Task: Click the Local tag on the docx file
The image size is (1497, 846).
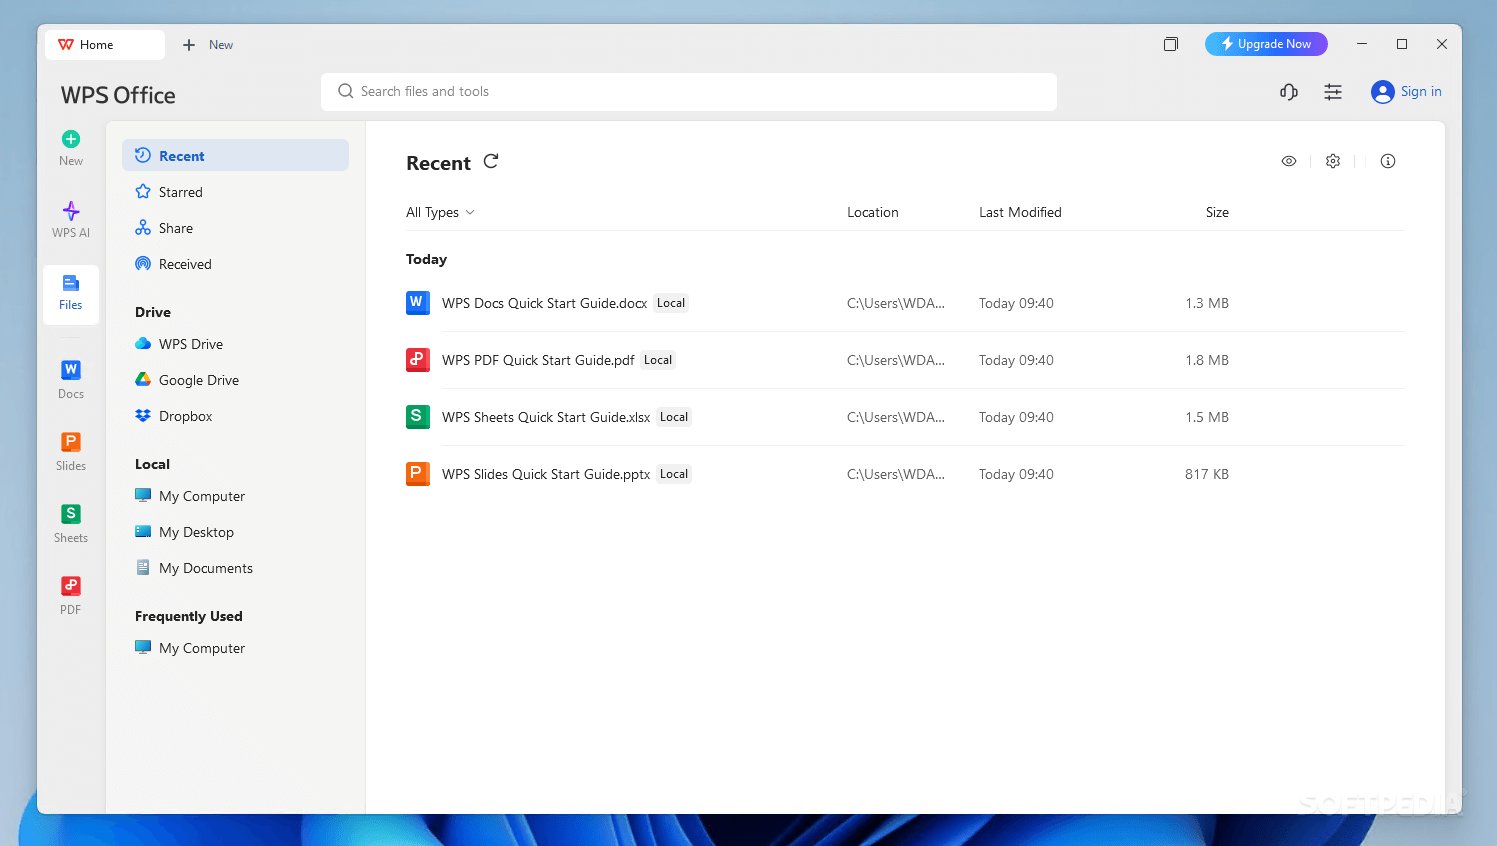Action: [x=671, y=303]
